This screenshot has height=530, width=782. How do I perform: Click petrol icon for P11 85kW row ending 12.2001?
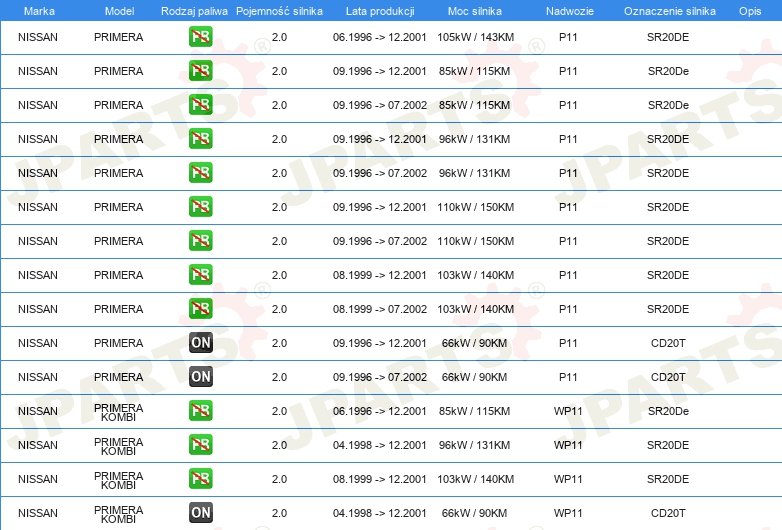pyautogui.click(x=200, y=71)
